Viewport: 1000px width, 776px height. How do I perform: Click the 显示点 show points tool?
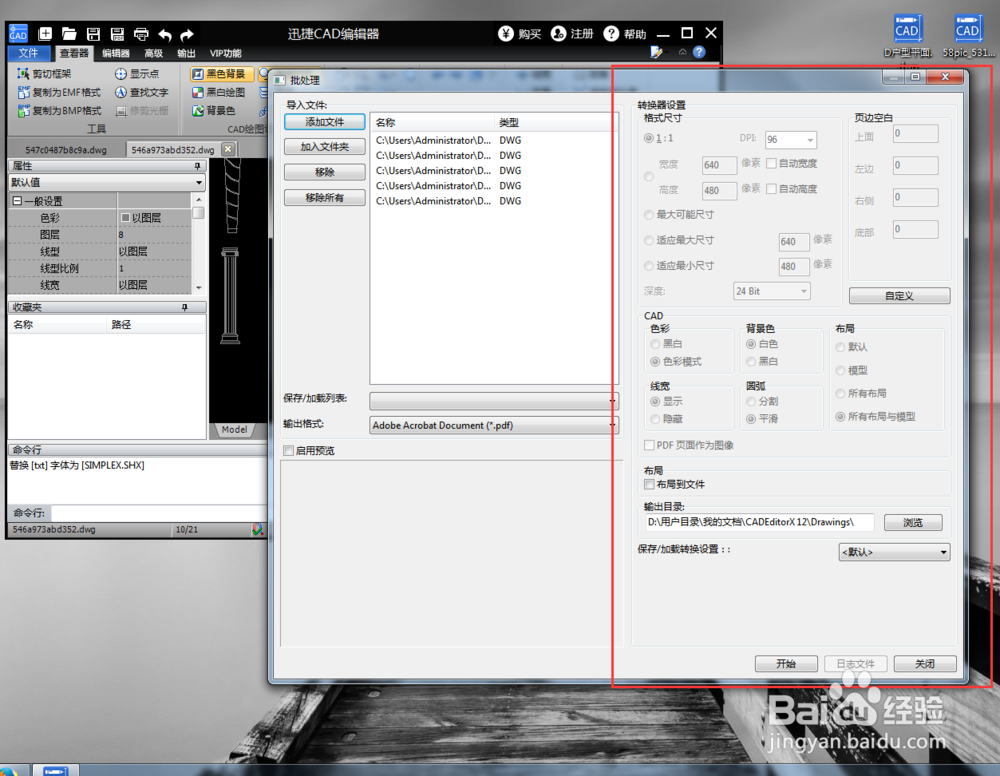(137, 74)
